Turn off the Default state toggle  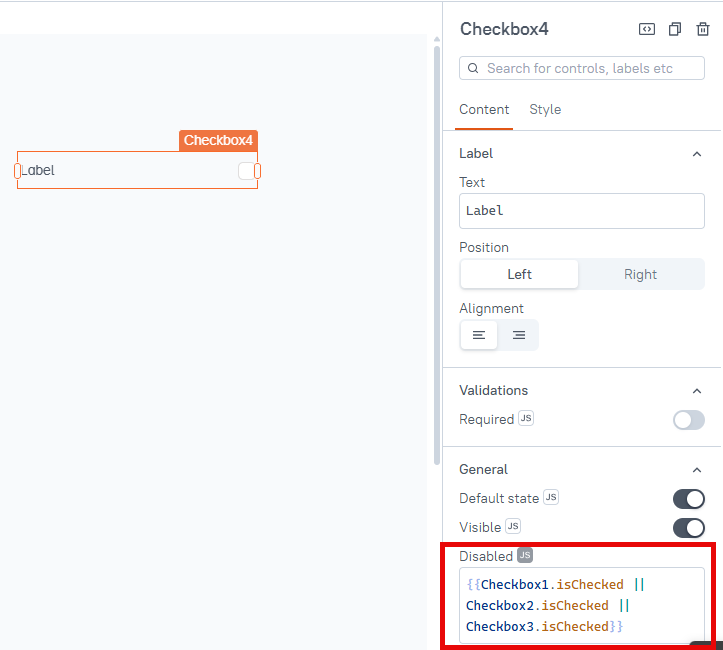(x=688, y=499)
